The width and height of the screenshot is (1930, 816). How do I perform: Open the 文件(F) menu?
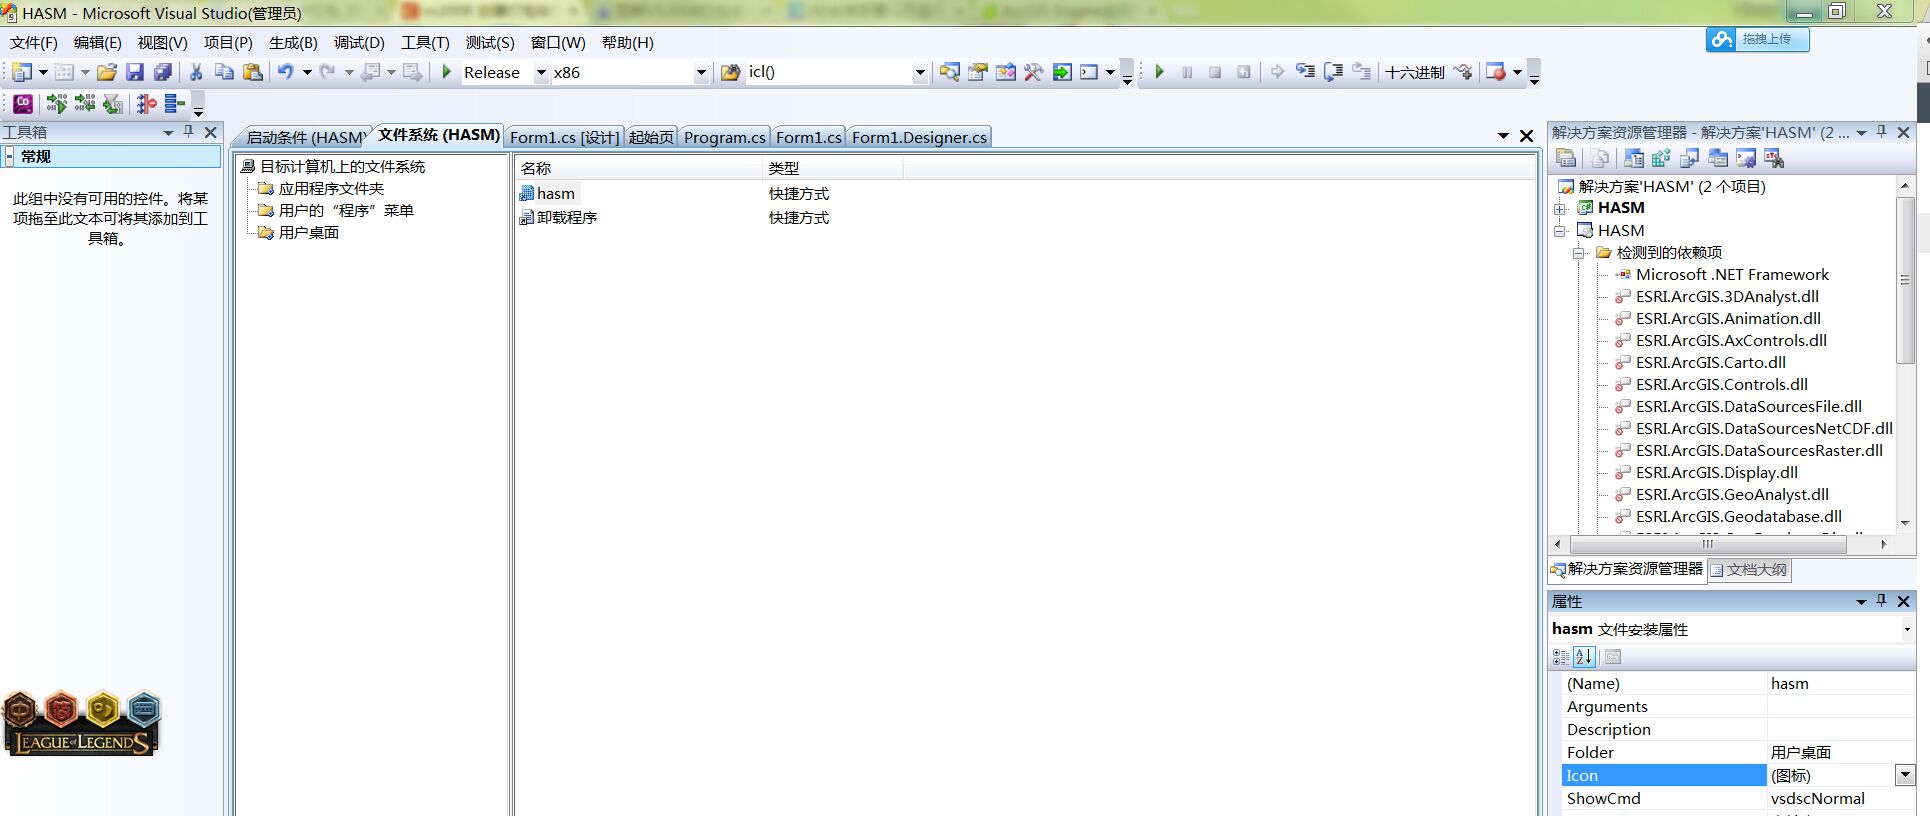(x=34, y=42)
